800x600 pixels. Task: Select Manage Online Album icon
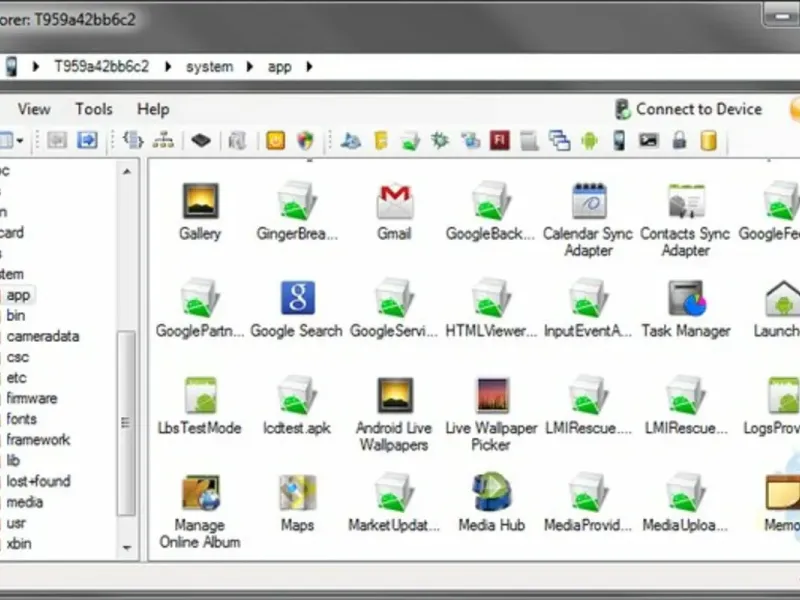tap(200, 492)
